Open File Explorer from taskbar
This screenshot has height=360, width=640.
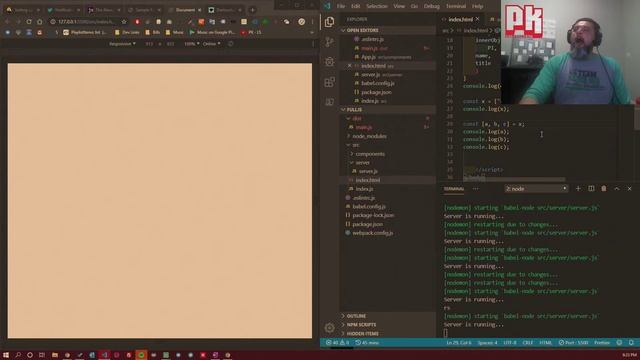point(55,355)
